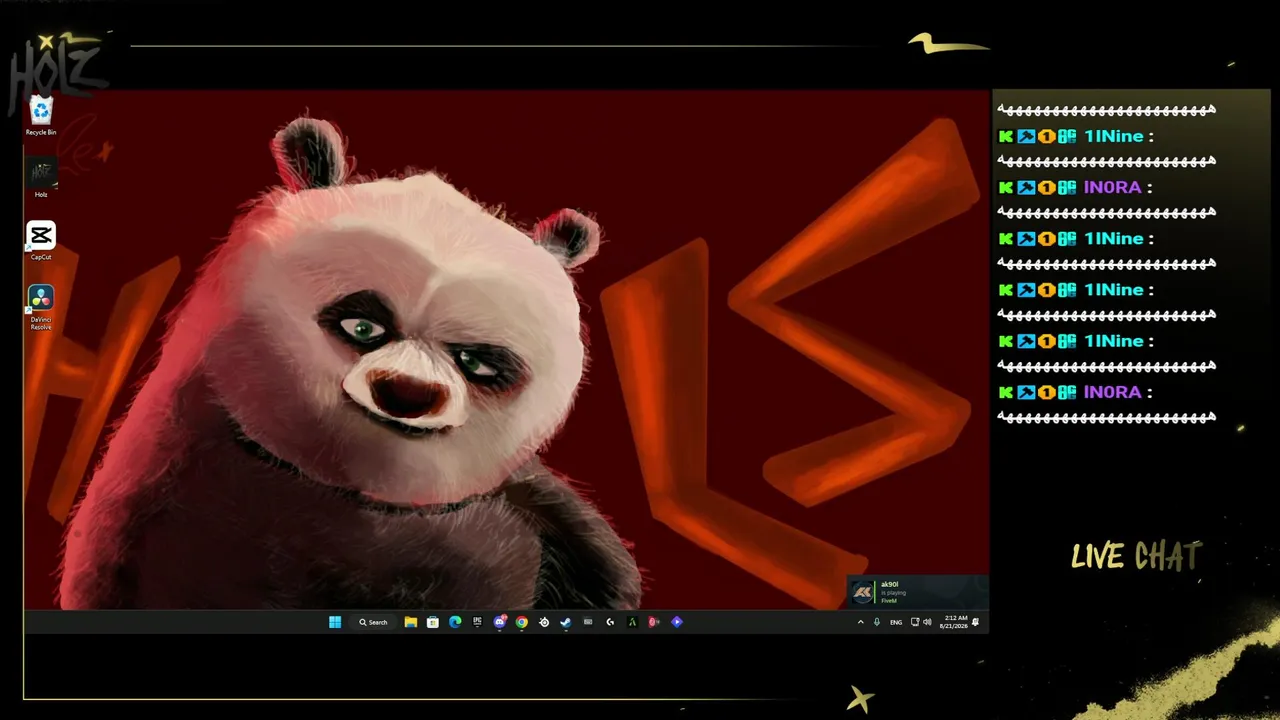Switch to Google Chrome on the taskbar
Image resolution: width=1280 pixels, height=720 pixels.
click(522, 622)
